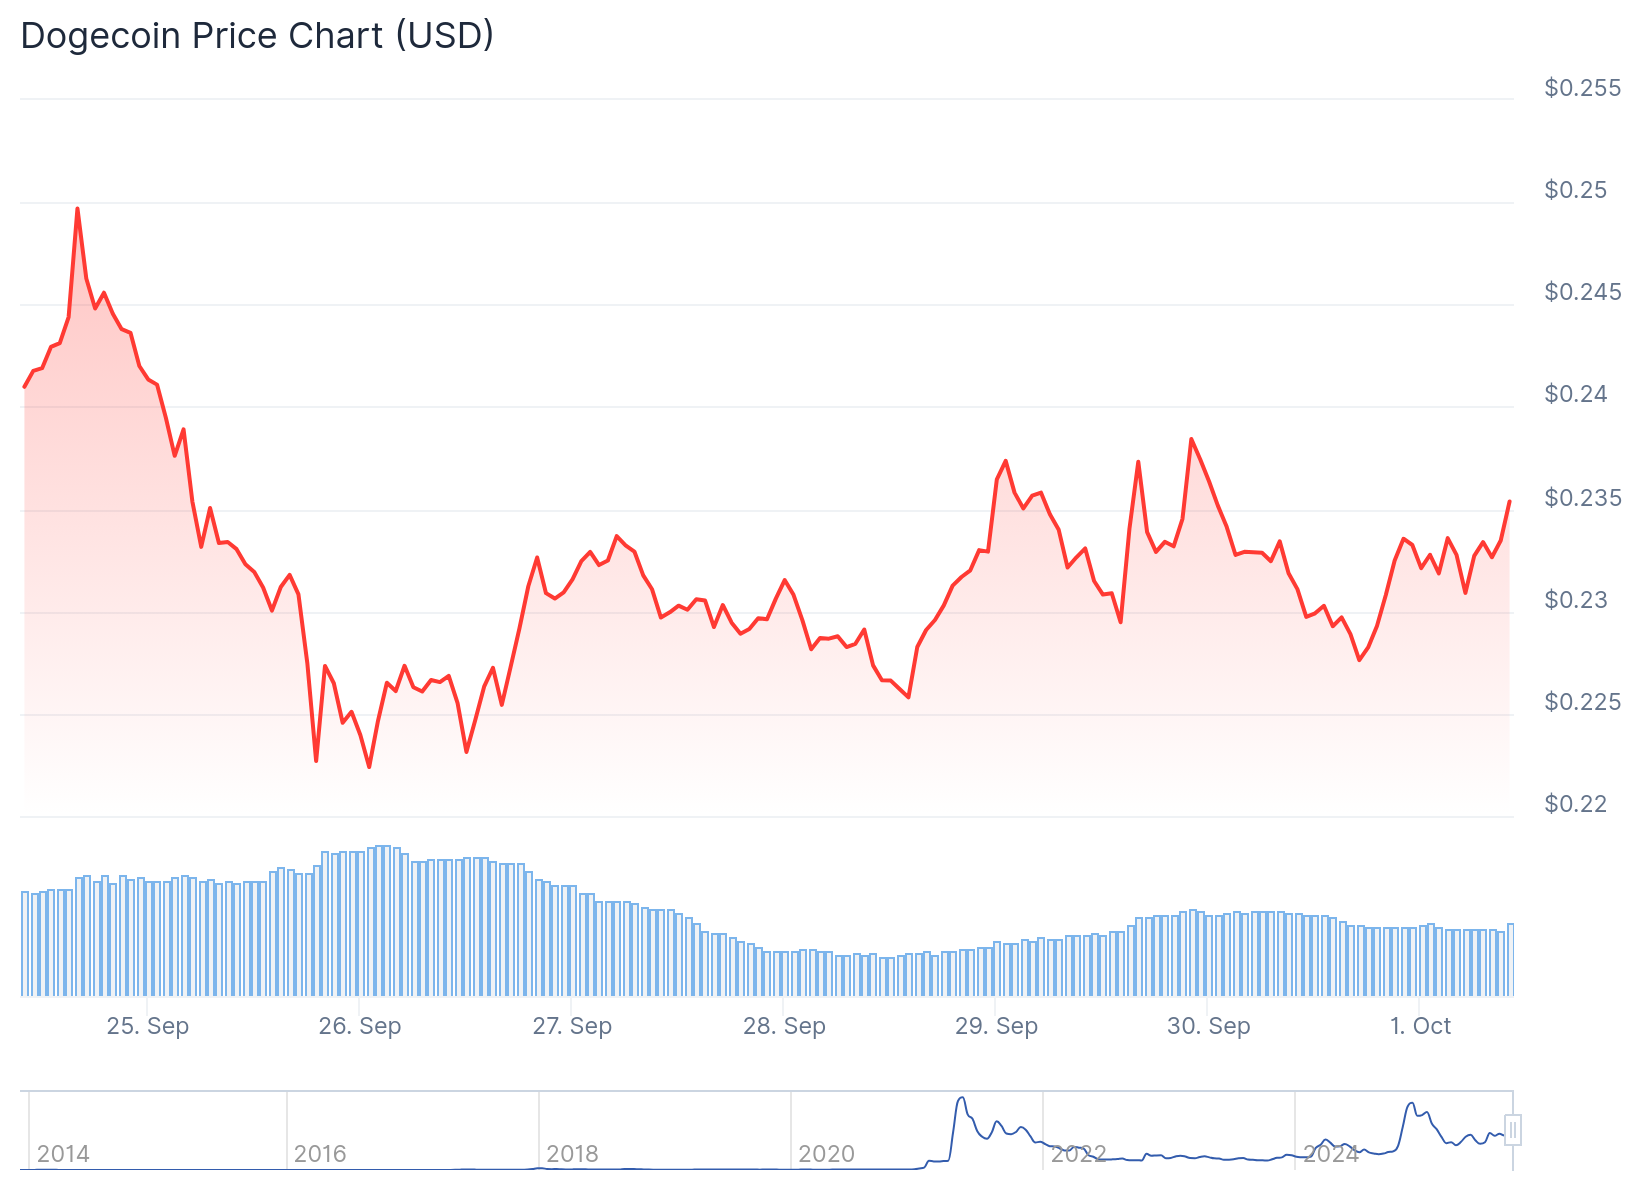Select the "29. Sep" date axis label
The width and height of the screenshot is (1644, 1200).
pyautogui.click(x=996, y=1026)
